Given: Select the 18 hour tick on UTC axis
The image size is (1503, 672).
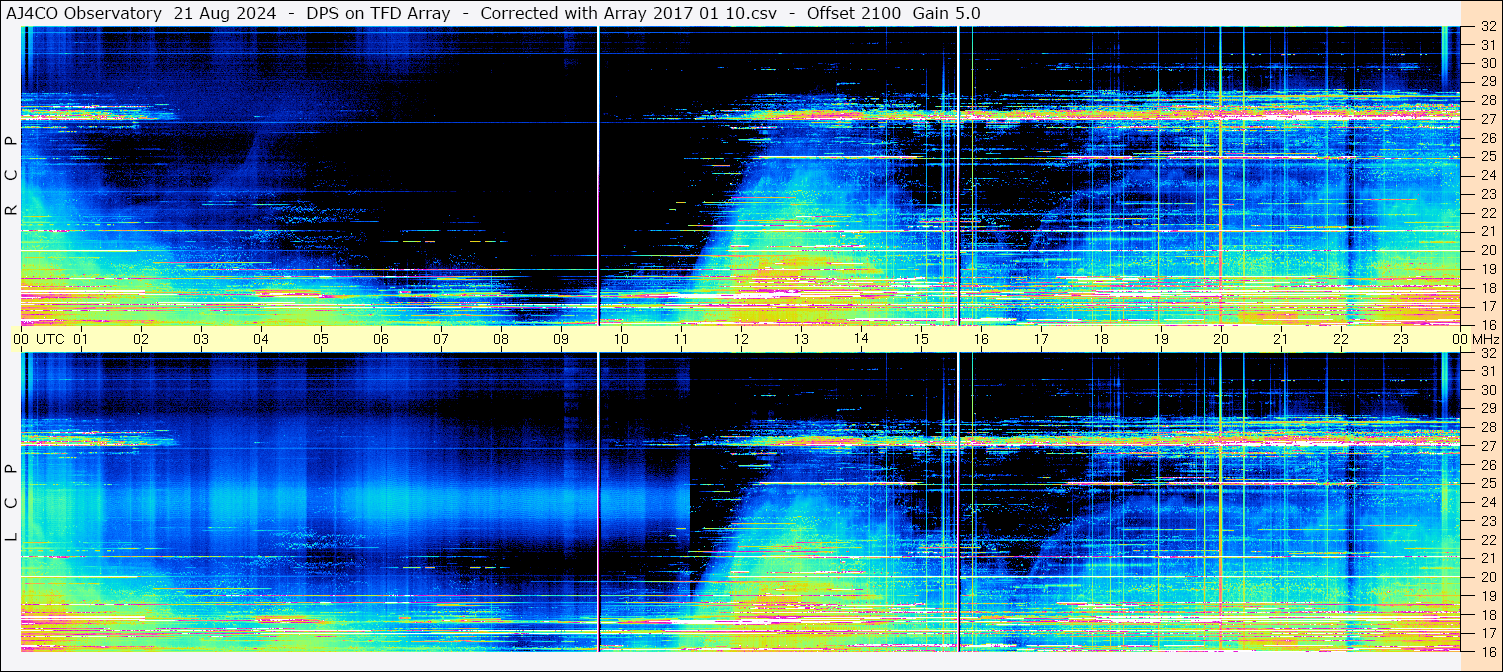Looking at the screenshot, I should coord(1100,339).
